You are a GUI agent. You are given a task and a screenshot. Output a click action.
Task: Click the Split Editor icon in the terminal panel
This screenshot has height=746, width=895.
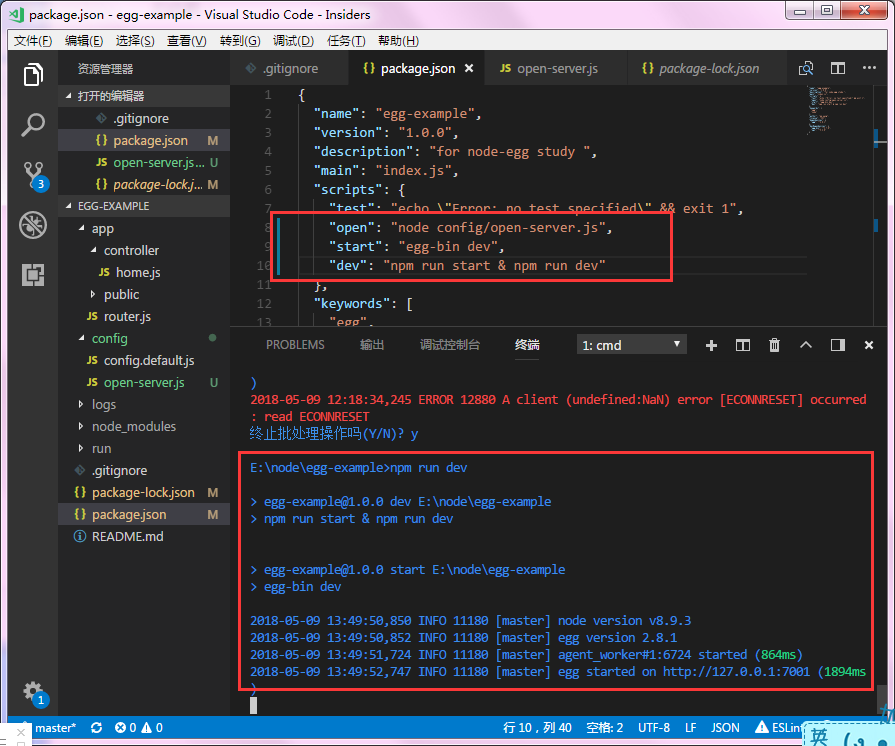[742, 344]
